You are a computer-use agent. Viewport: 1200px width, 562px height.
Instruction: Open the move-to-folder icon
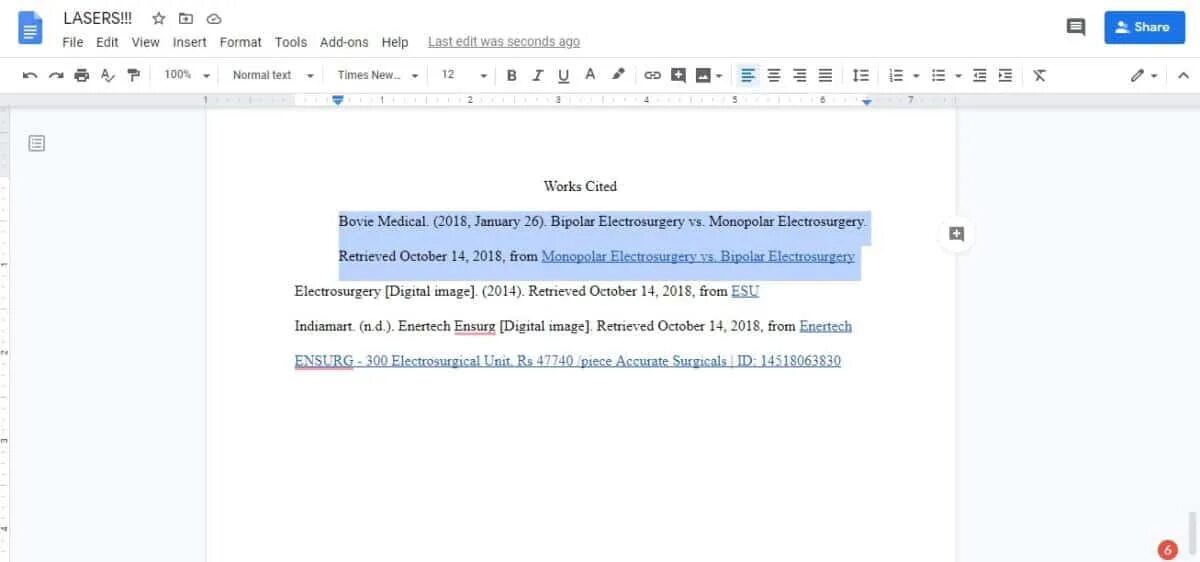pos(186,19)
